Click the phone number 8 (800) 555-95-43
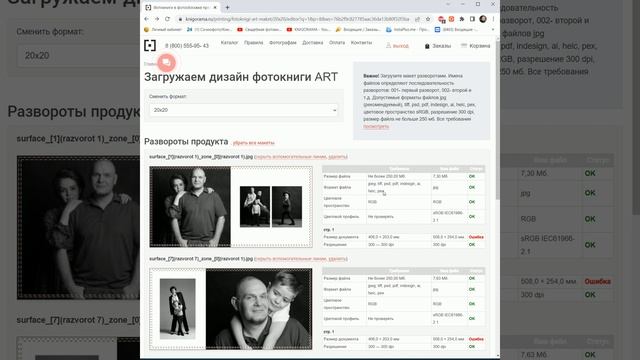The height and width of the screenshot is (360, 640). pyautogui.click(x=187, y=46)
